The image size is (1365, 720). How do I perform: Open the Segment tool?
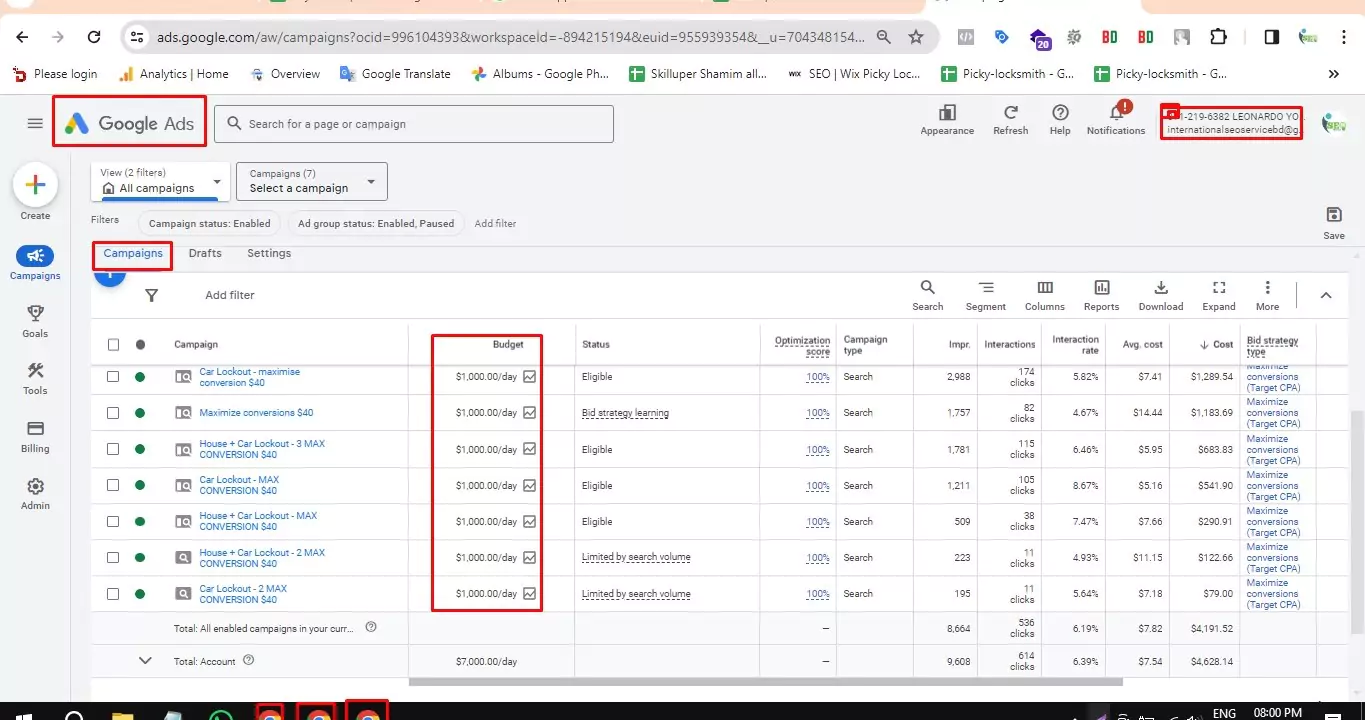coord(986,295)
